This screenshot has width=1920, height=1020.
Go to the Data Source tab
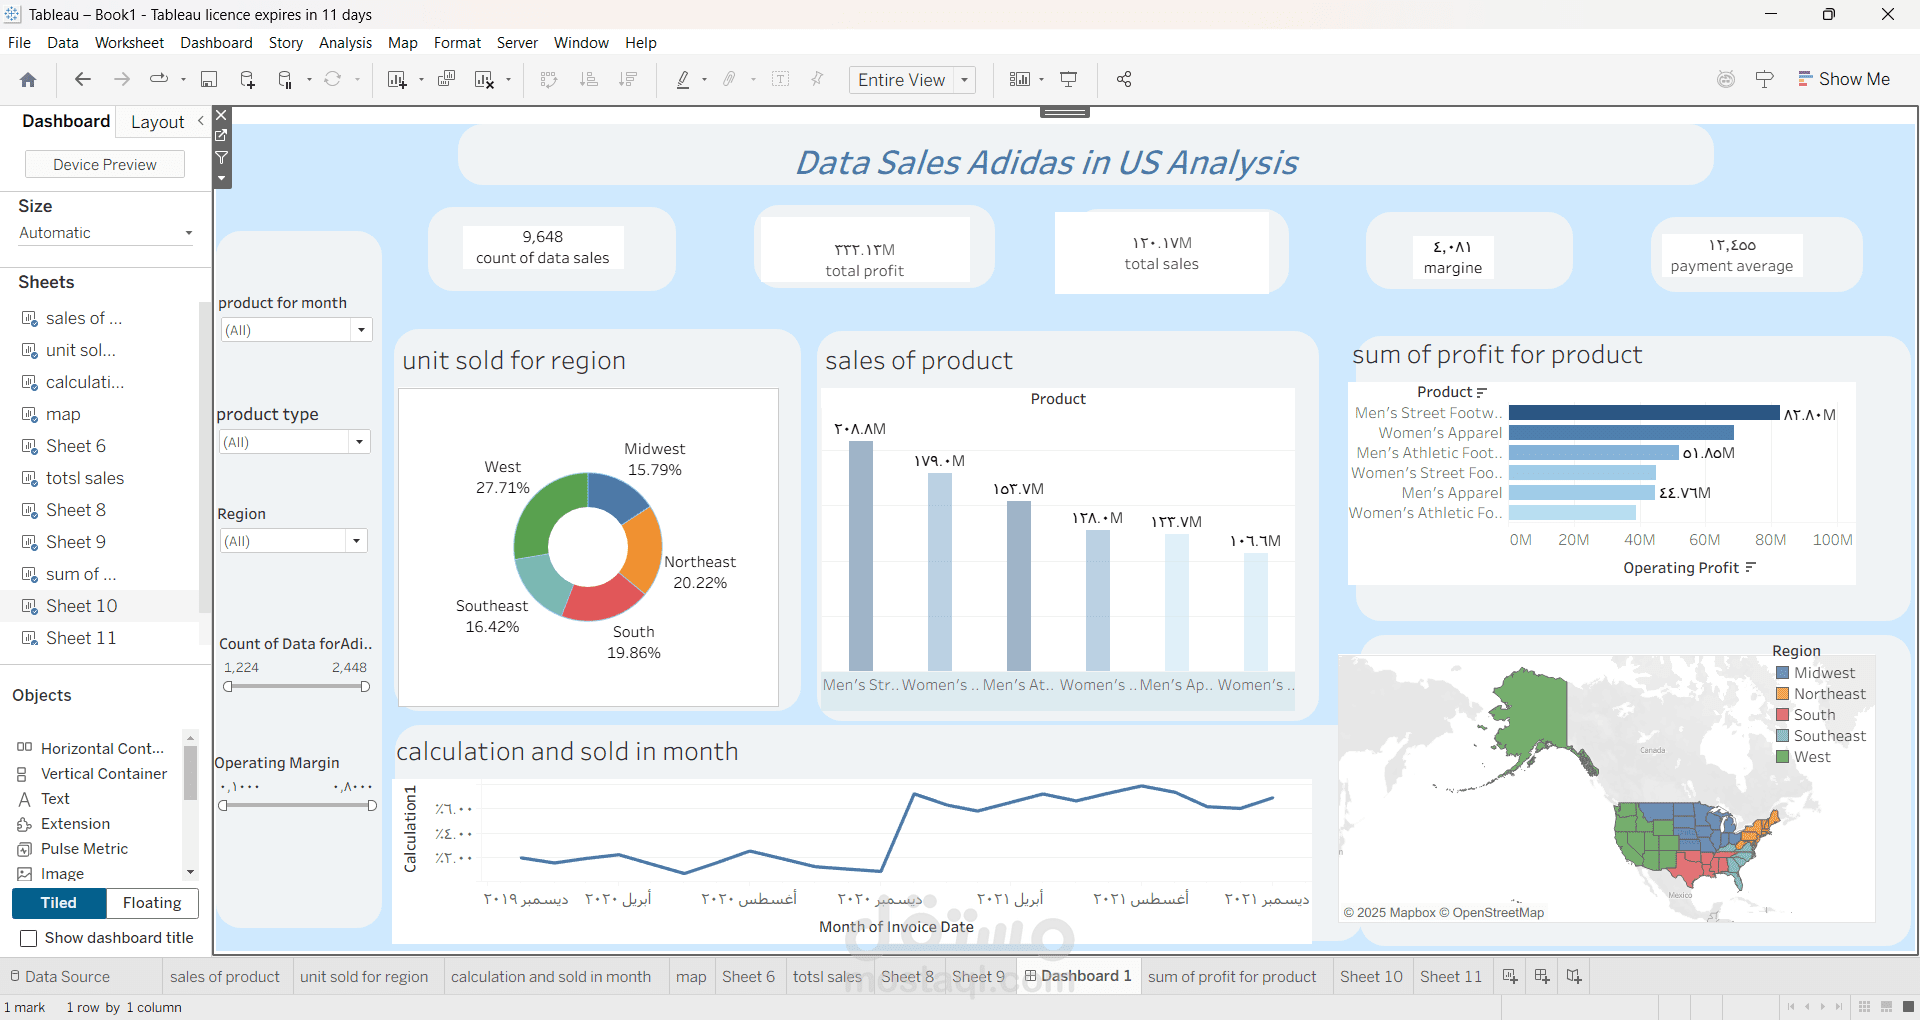(59, 977)
